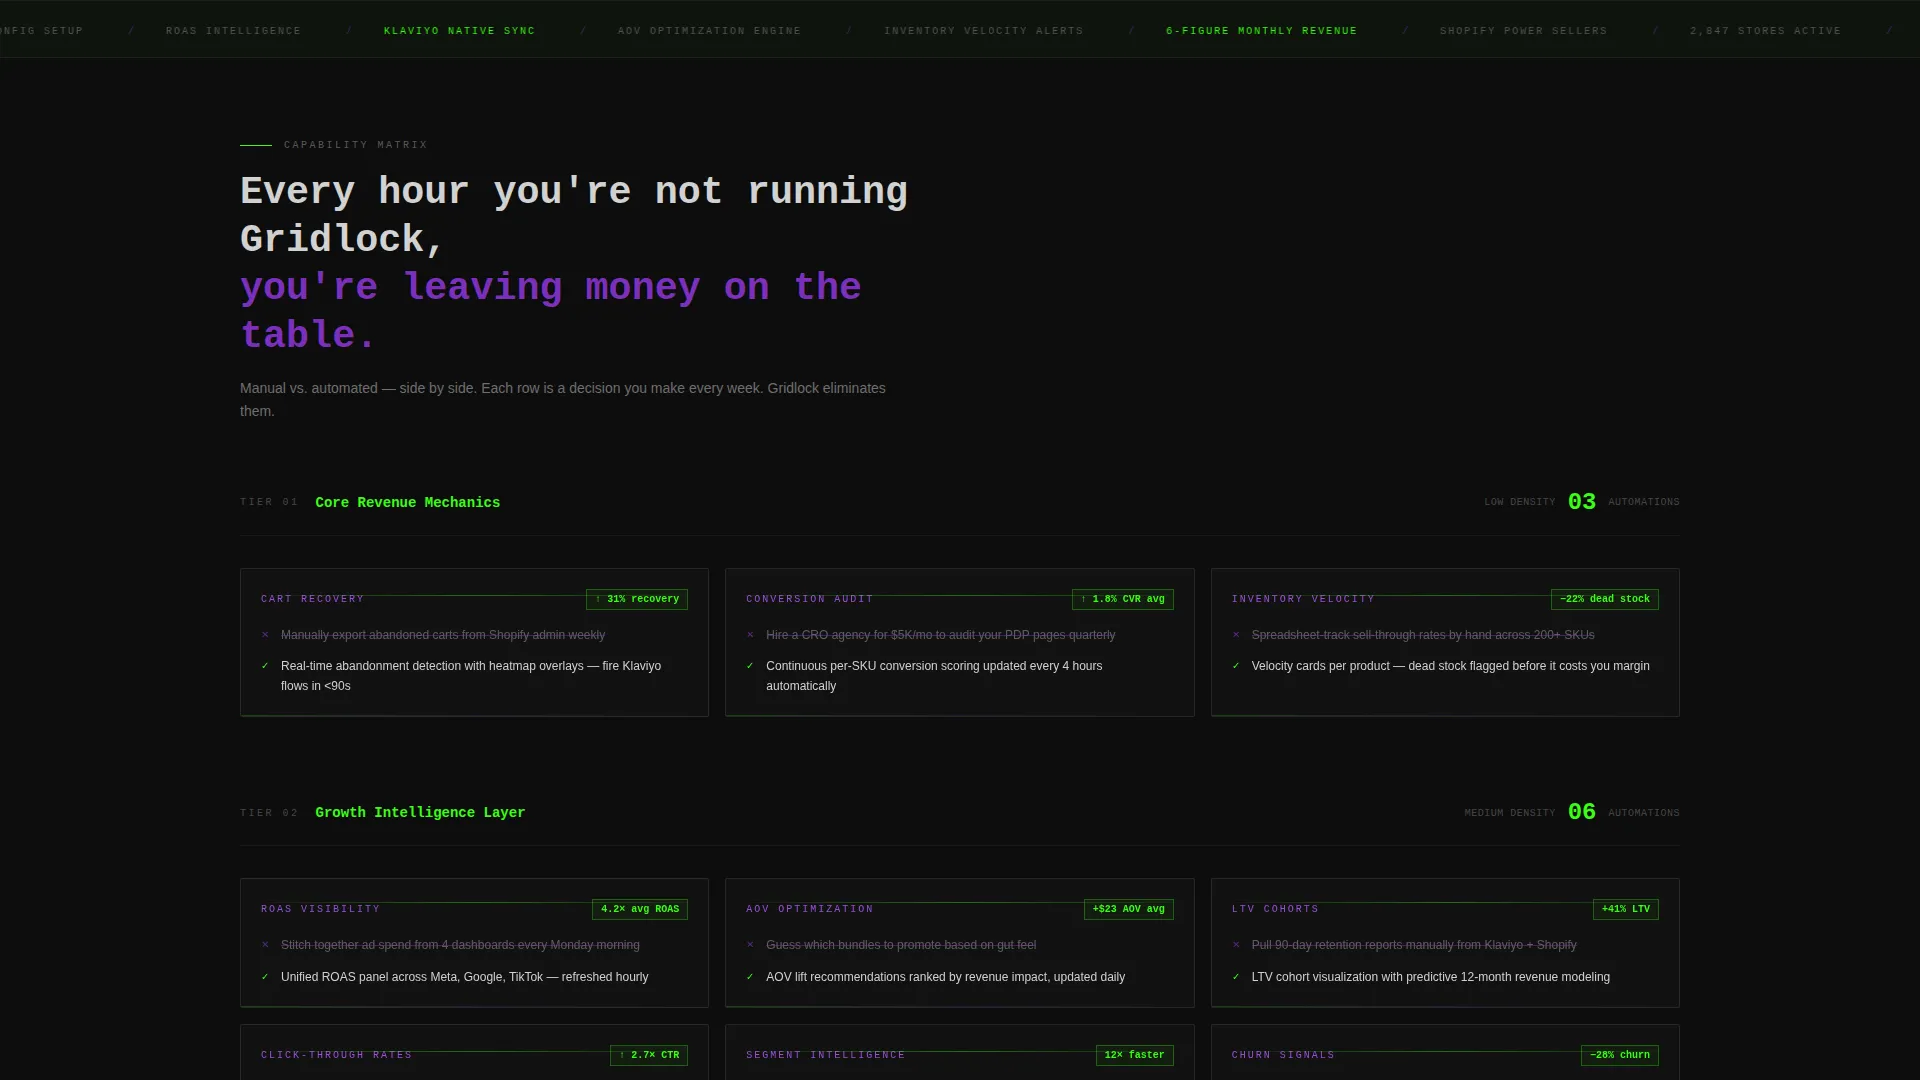This screenshot has height=1080, width=1920.
Task: Open the AOV Optimization card title
Action: coord(810,909)
